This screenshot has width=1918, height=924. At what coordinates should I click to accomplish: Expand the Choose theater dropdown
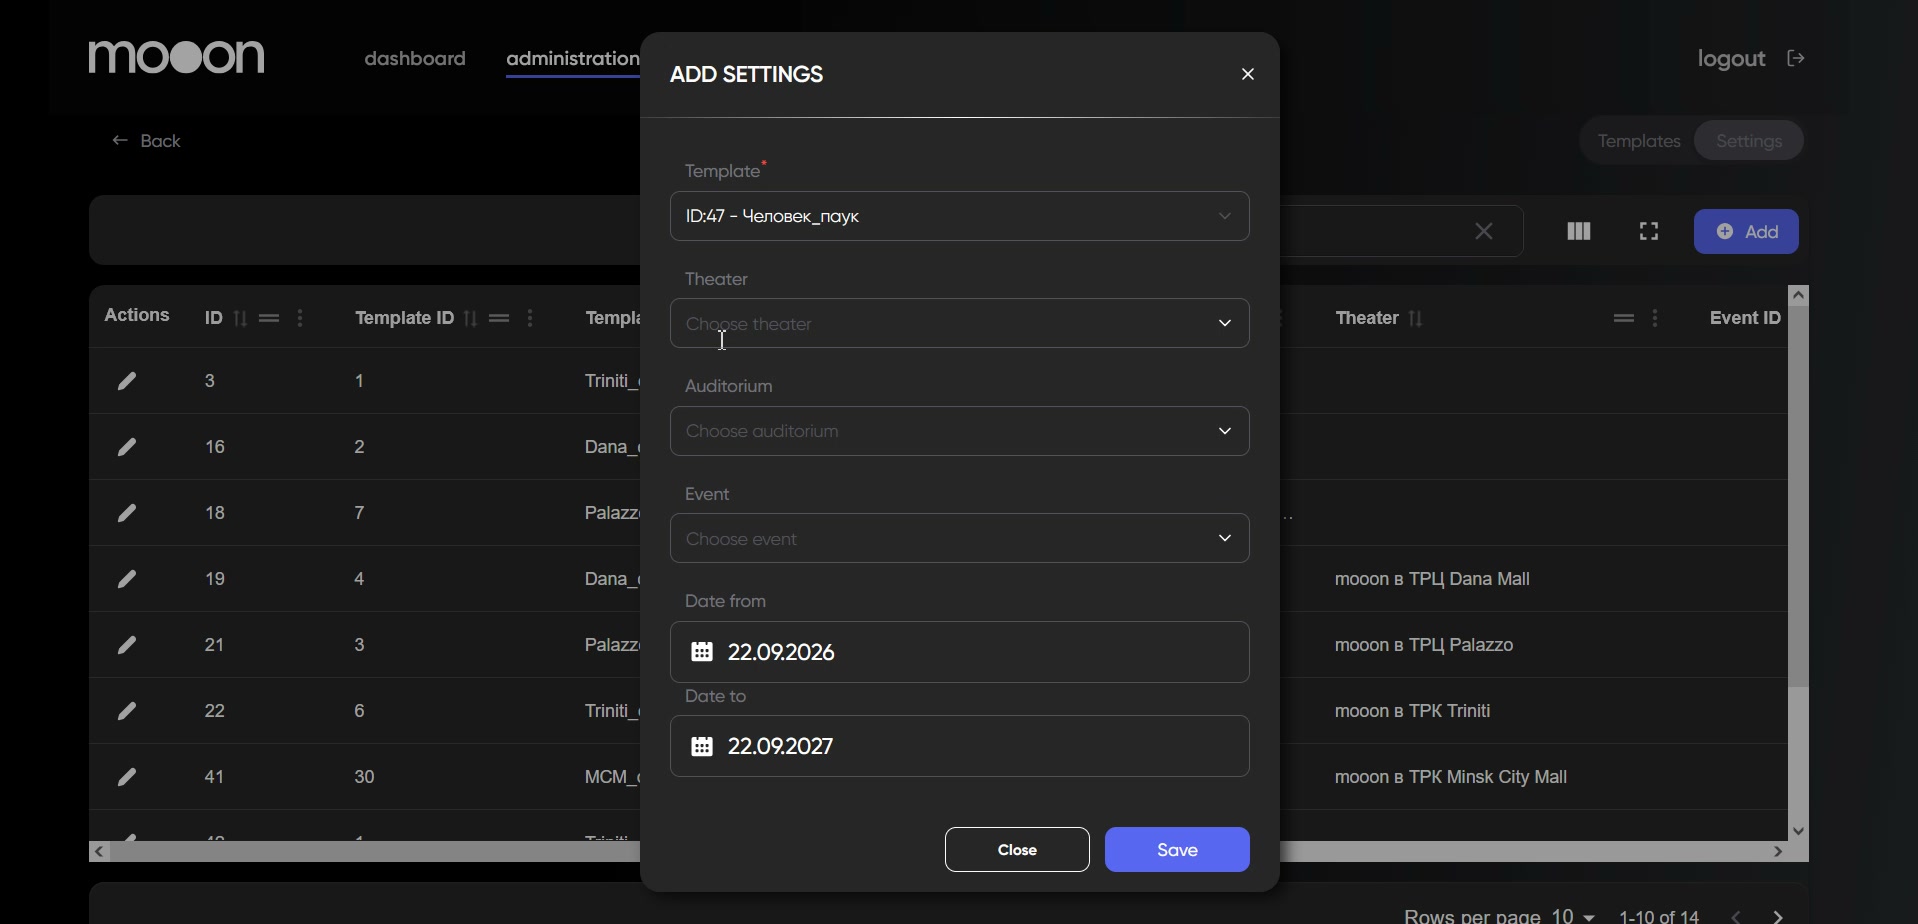point(959,323)
